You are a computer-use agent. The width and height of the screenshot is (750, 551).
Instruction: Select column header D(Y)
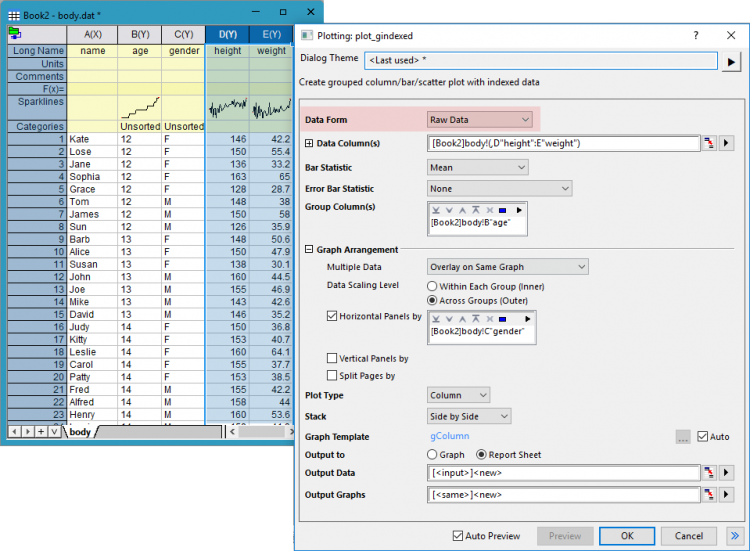tap(228, 34)
